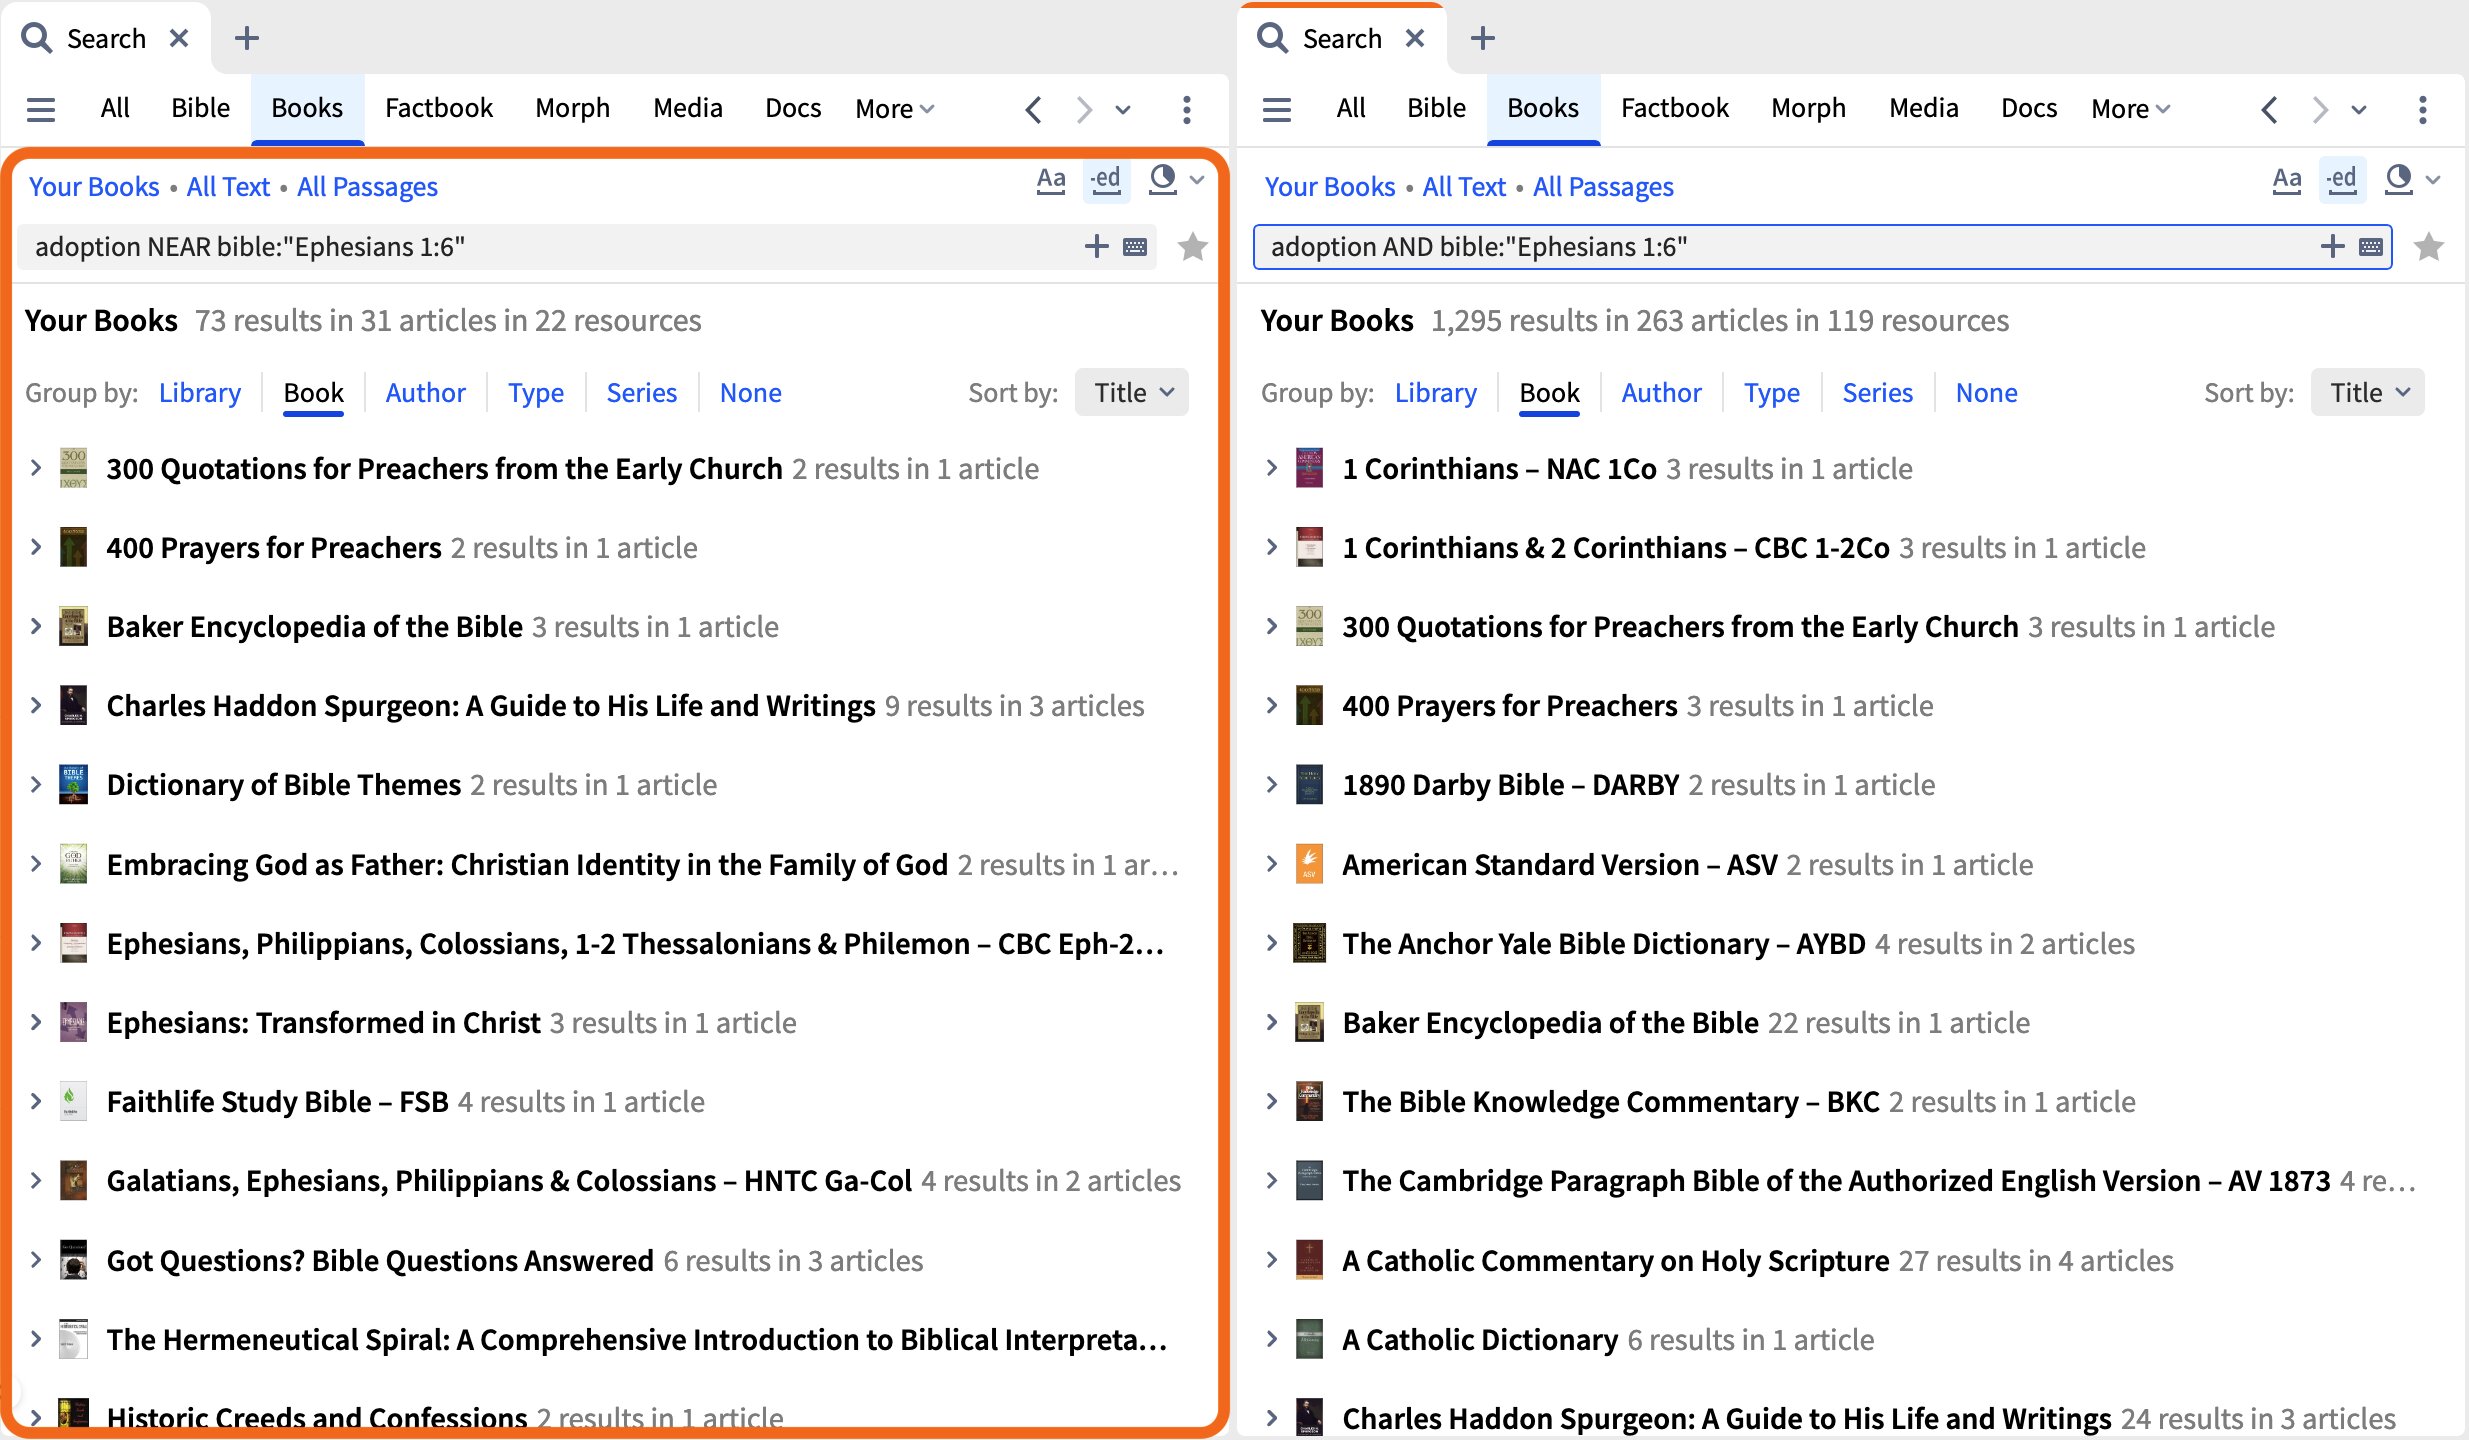The image size is (2469, 1440).
Task: Add a search term with left plus icon
Action: tap(1097, 246)
